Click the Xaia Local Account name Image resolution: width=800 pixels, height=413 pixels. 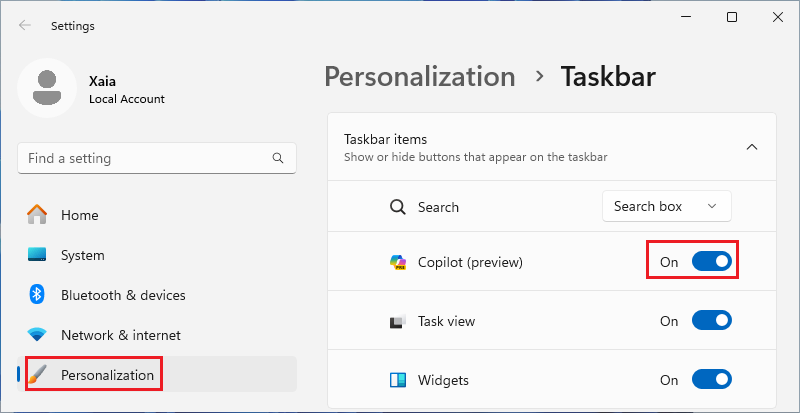[x=126, y=90]
